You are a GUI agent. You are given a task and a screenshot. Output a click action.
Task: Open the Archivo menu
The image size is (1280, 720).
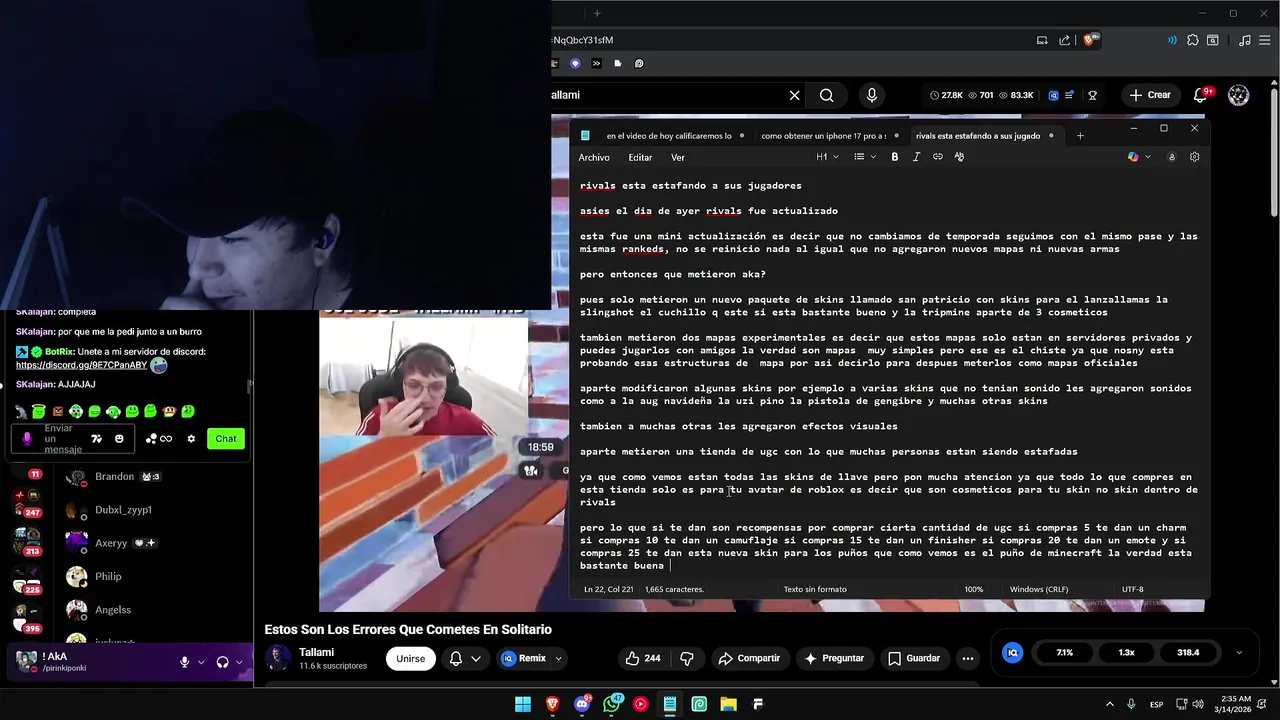(x=593, y=157)
